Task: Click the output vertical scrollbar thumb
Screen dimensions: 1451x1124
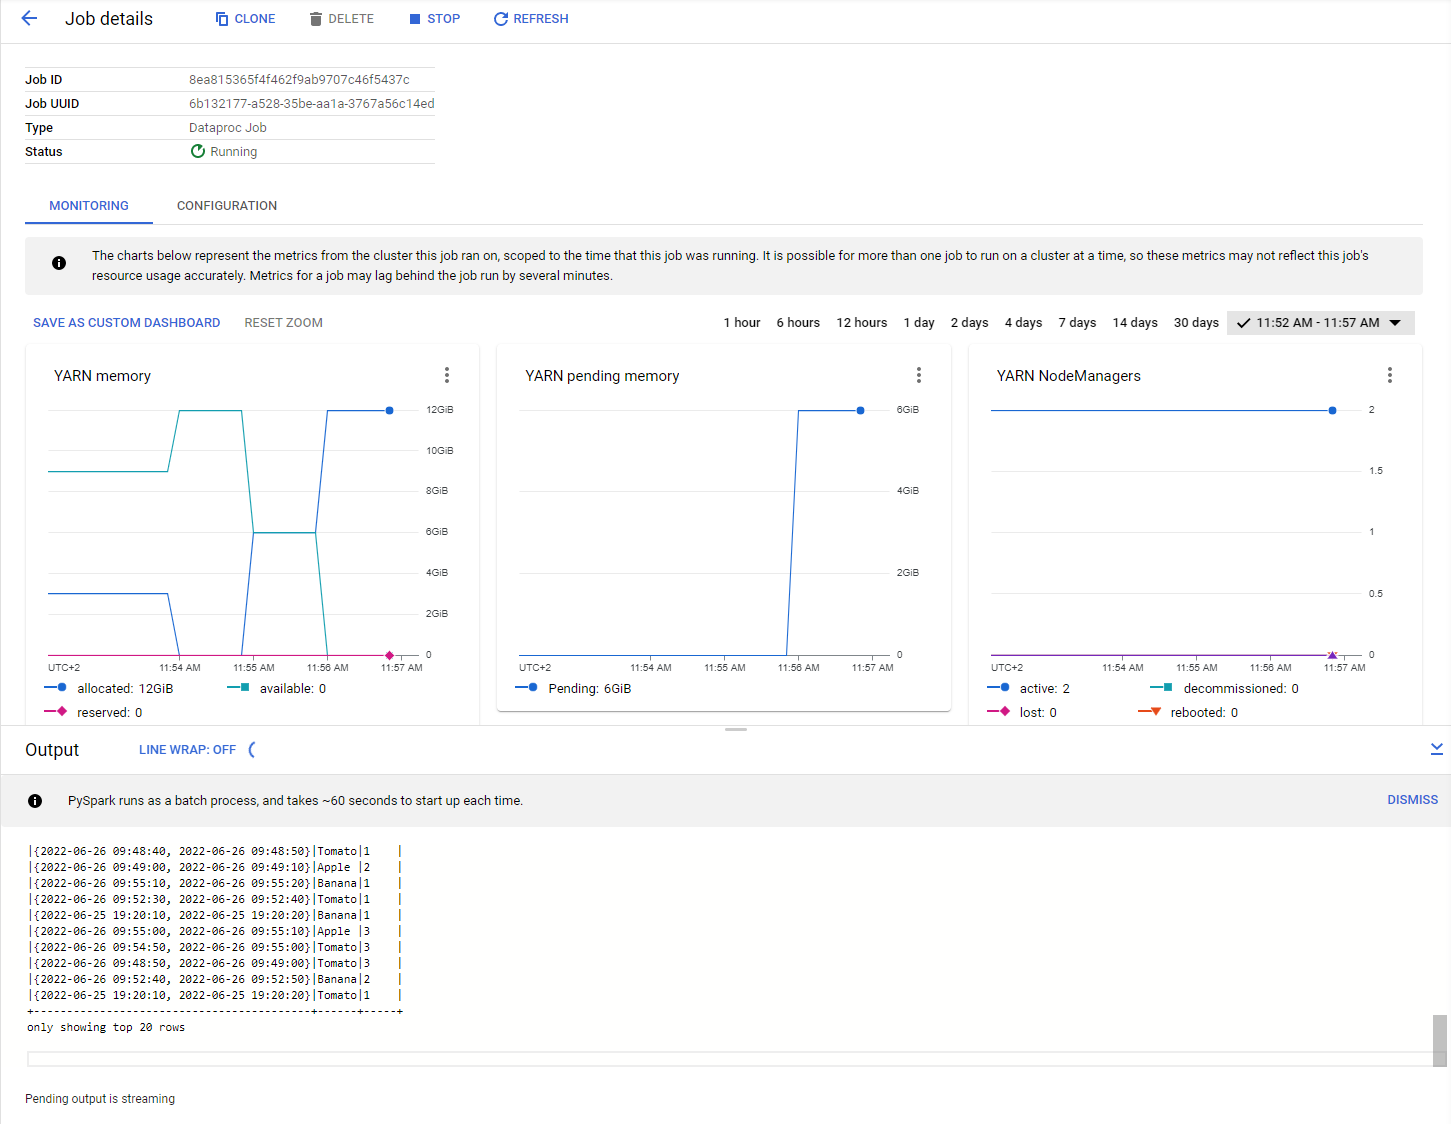Action: coord(1440,1041)
